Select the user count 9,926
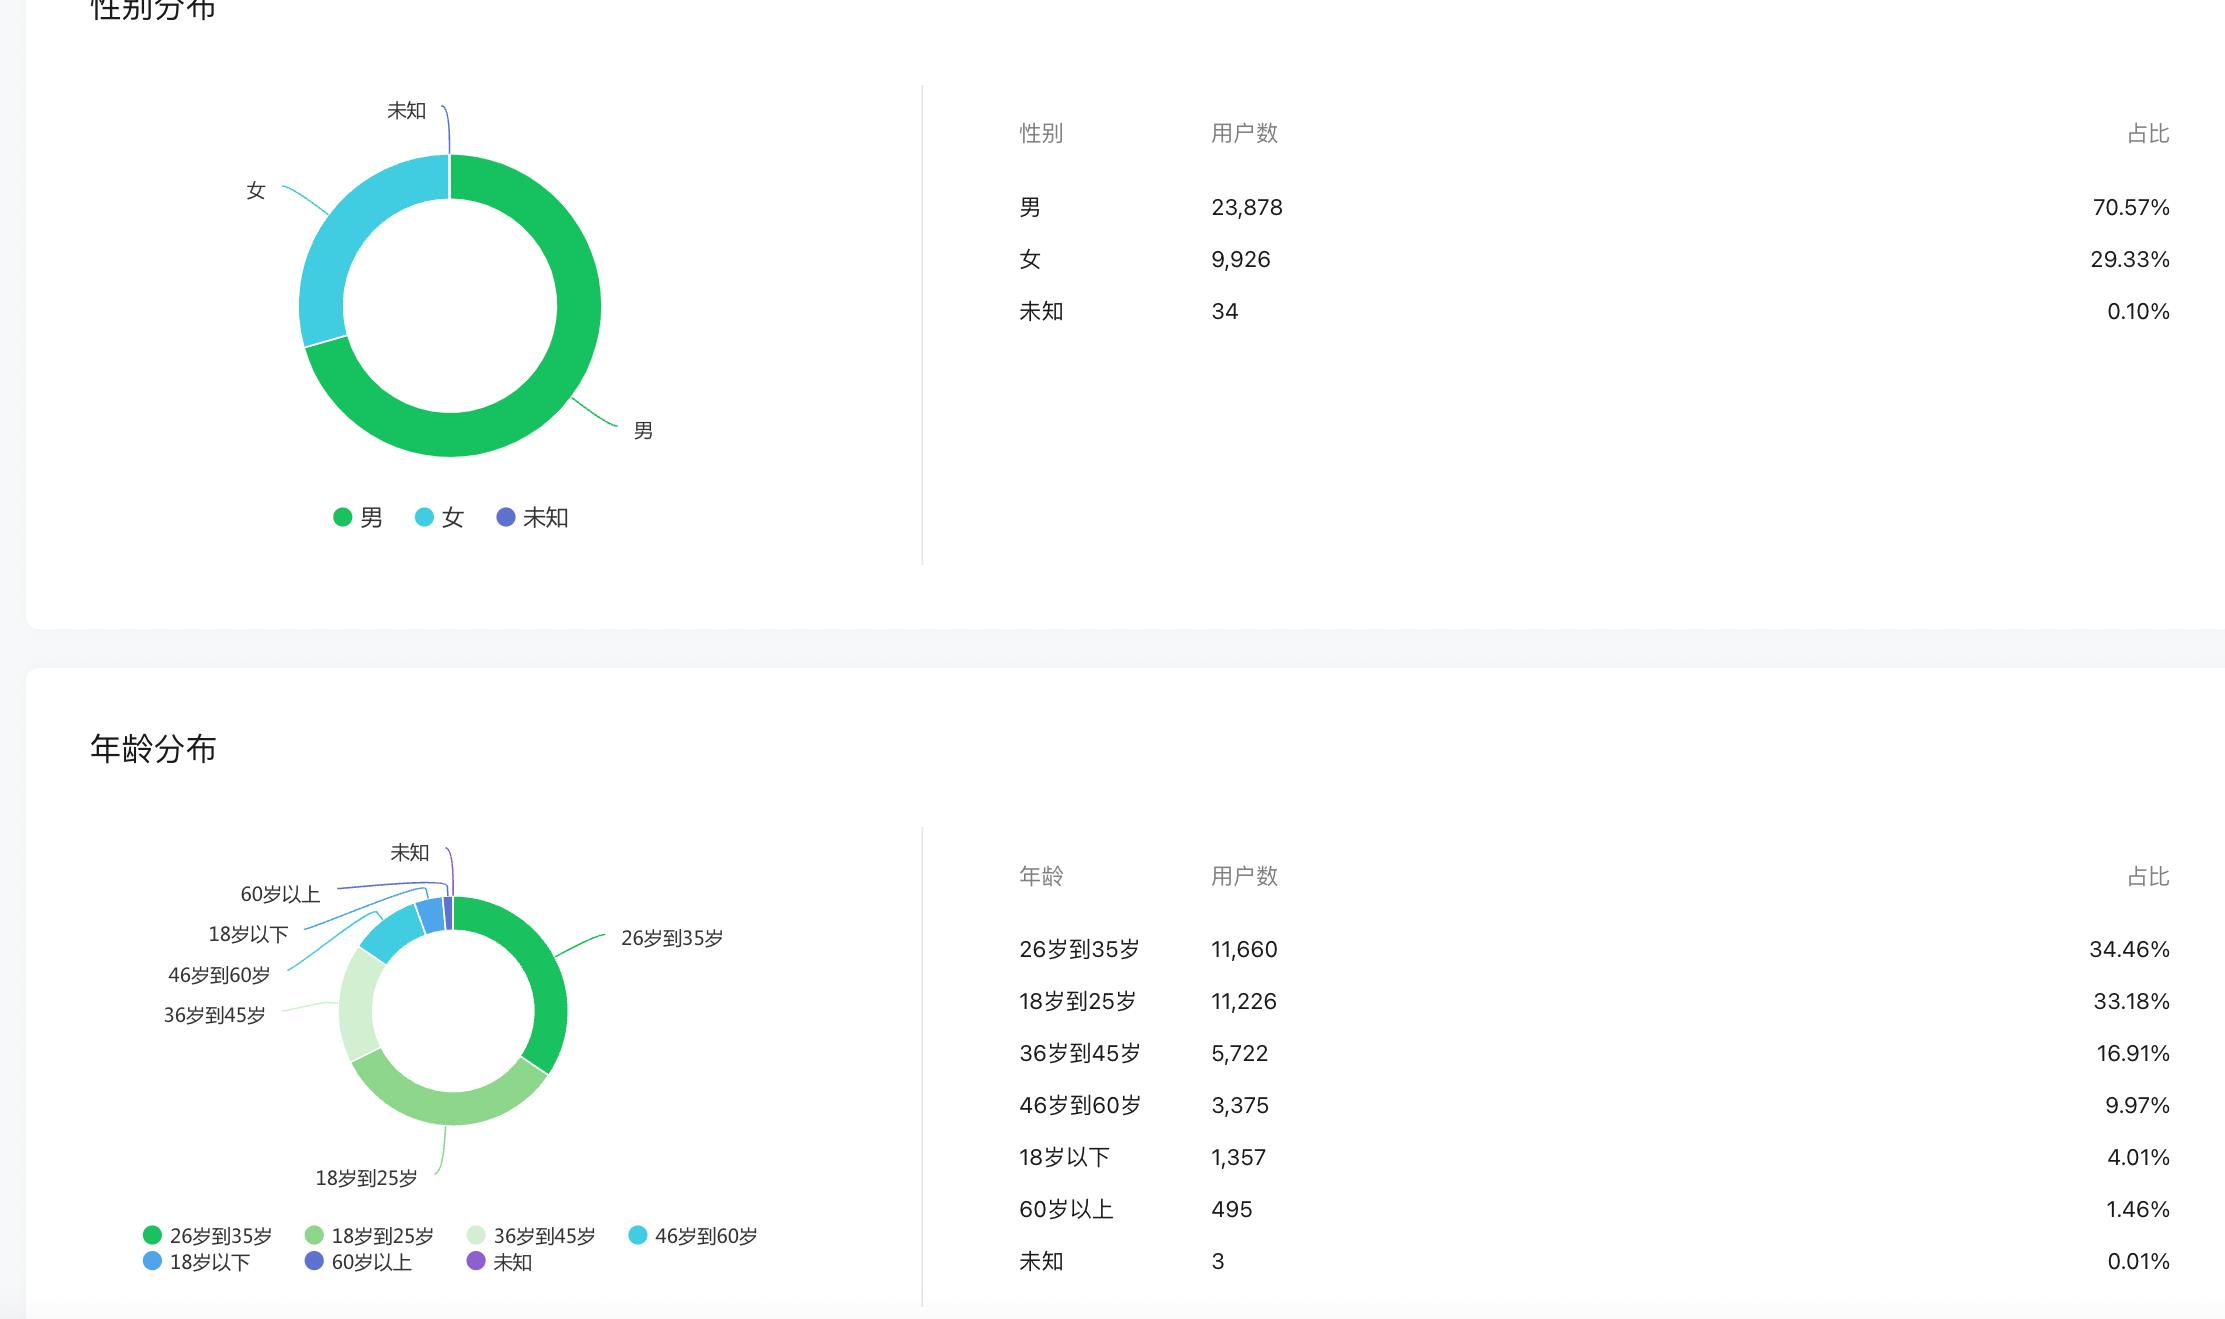The image size is (2225, 1319). point(1241,259)
